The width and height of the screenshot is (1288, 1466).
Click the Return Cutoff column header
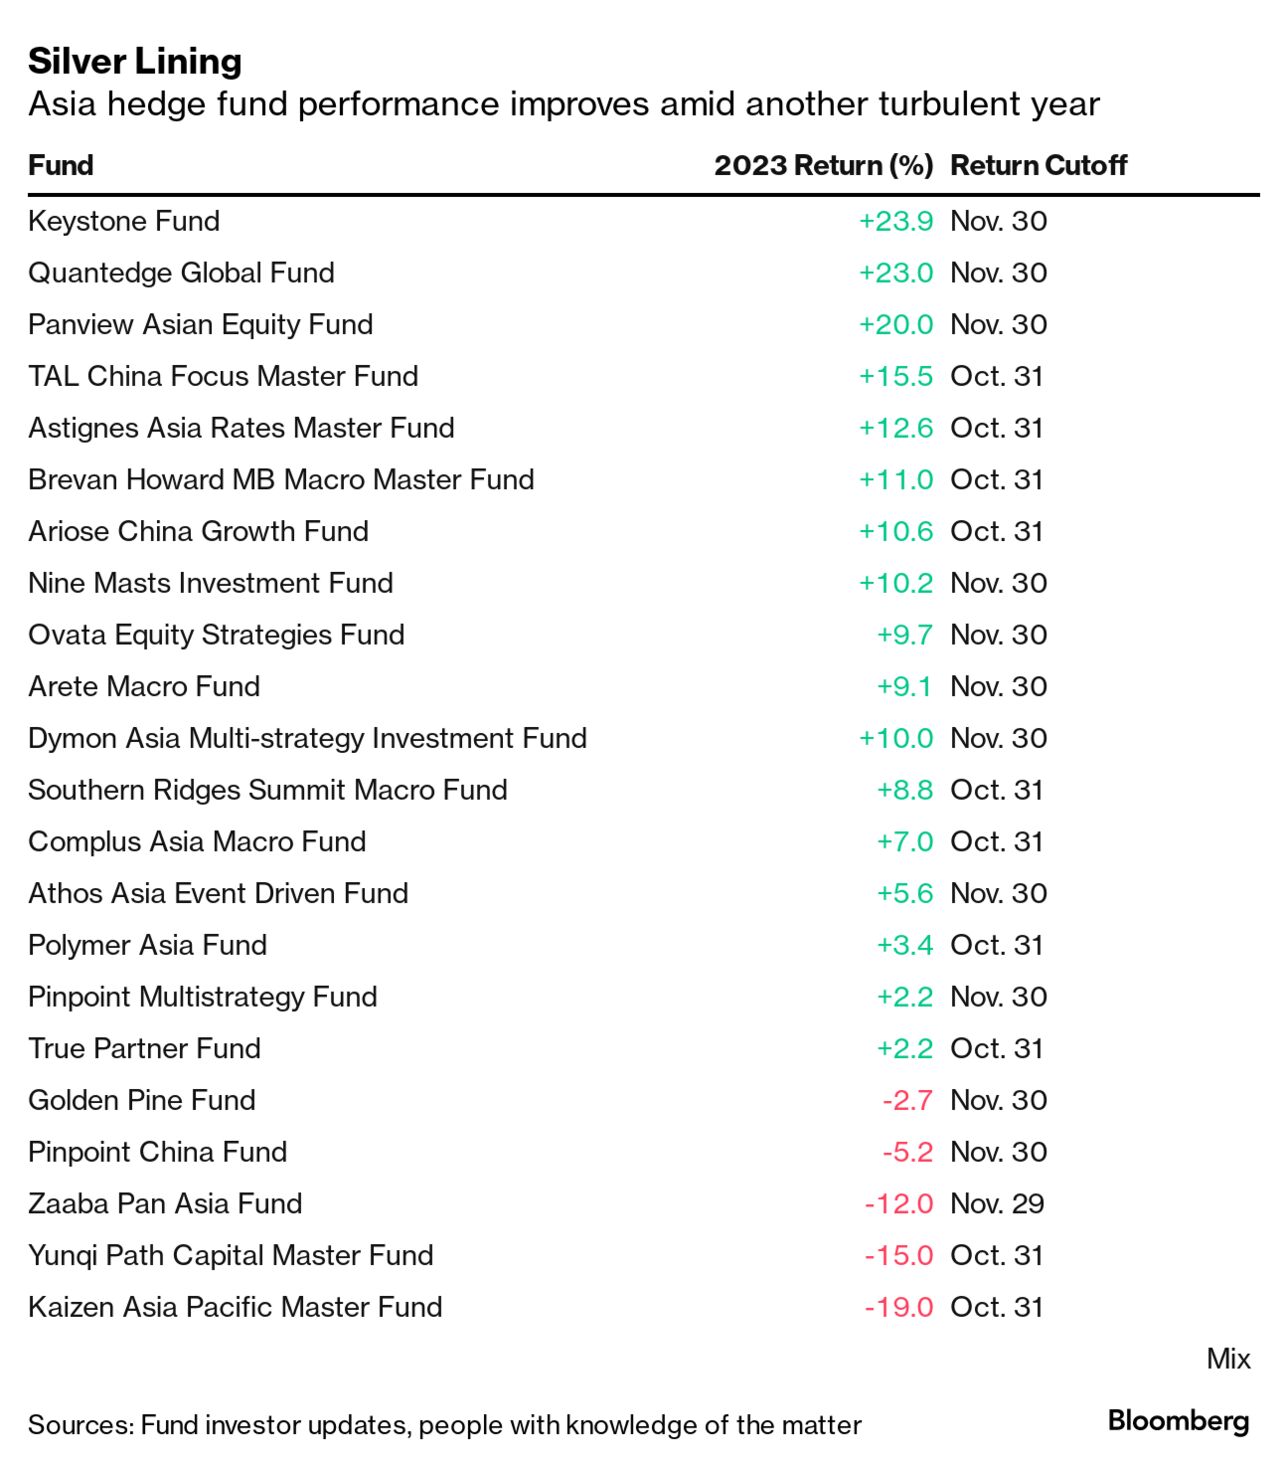[1038, 165]
